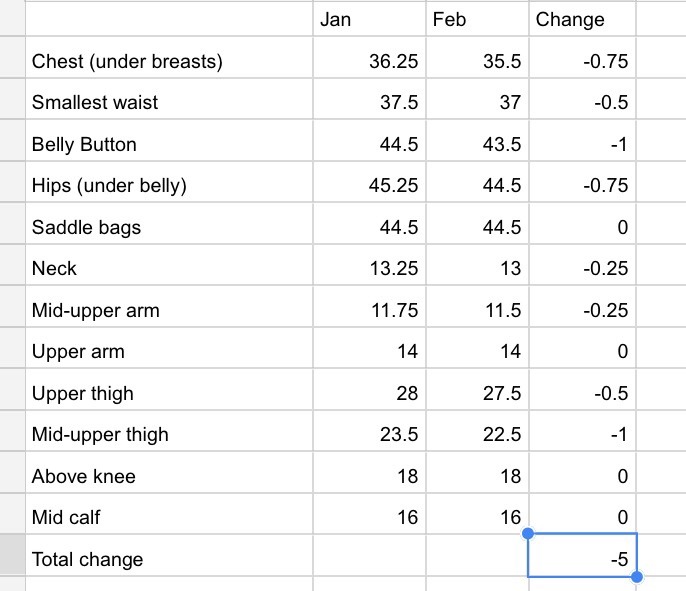Click Belly Button Feb value 43.5

click(476, 145)
